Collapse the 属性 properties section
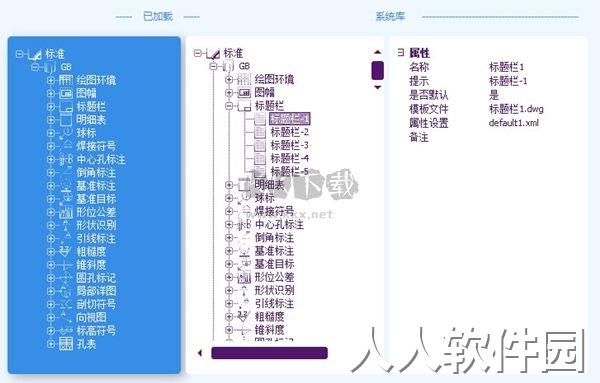 tap(401, 52)
